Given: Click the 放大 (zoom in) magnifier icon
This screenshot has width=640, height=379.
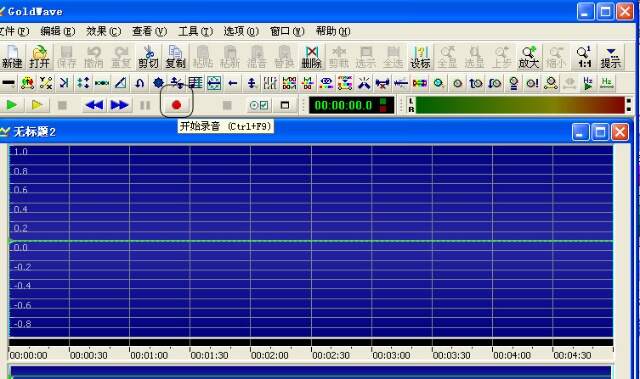Looking at the screenshot, I should tap(529, 57).
